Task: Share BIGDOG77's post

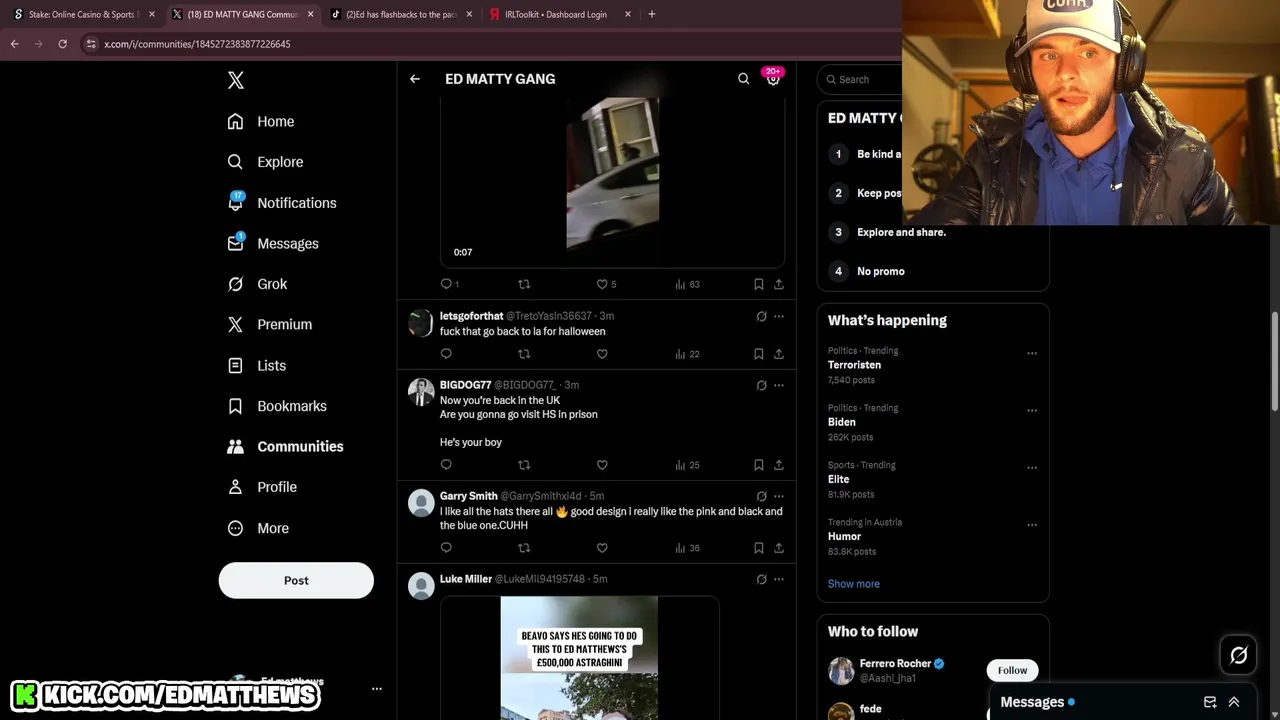Action: (x=779, y=465)
